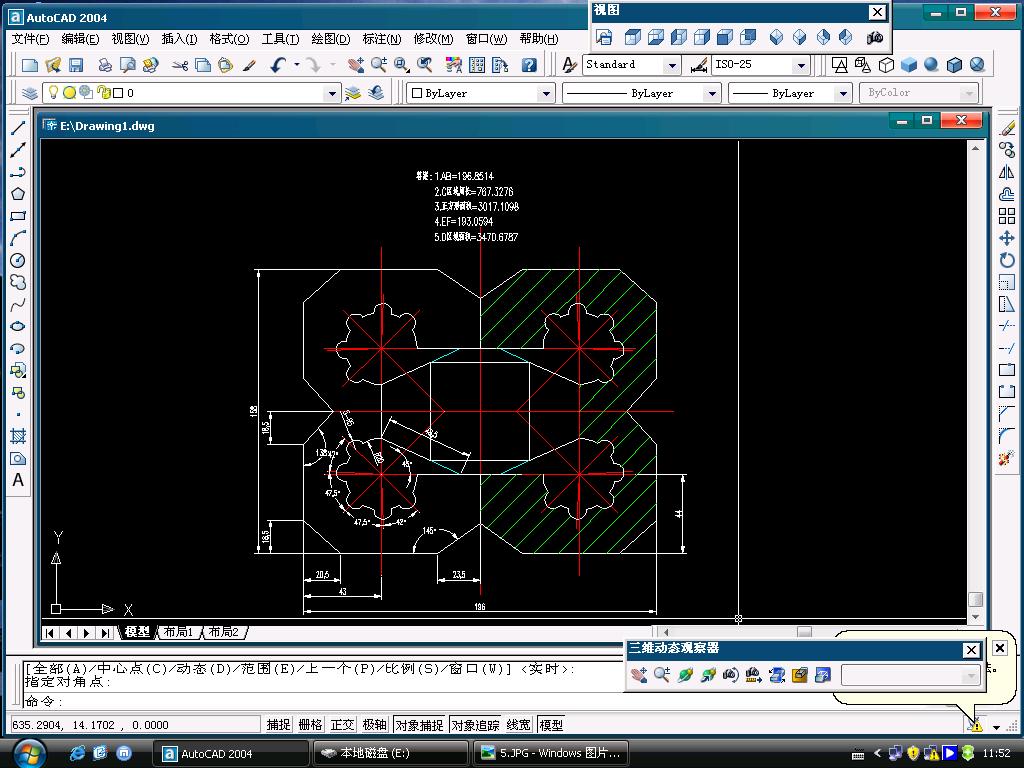Toggle 极轴 polar tracking in status bar
The width and height of the screenshot is (1024, 768).
(374, 725)
